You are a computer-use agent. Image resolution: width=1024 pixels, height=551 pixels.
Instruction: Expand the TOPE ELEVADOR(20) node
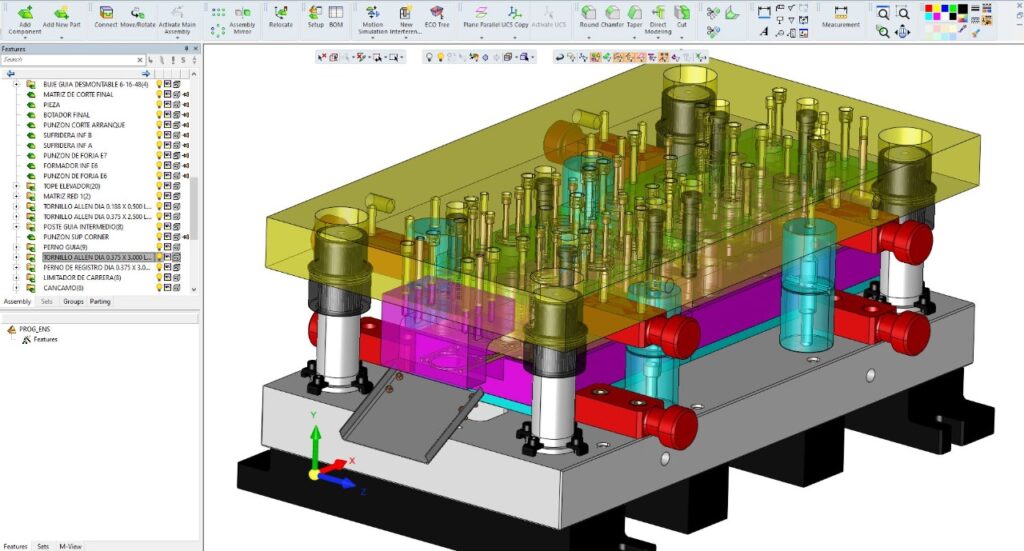[16, 186]
